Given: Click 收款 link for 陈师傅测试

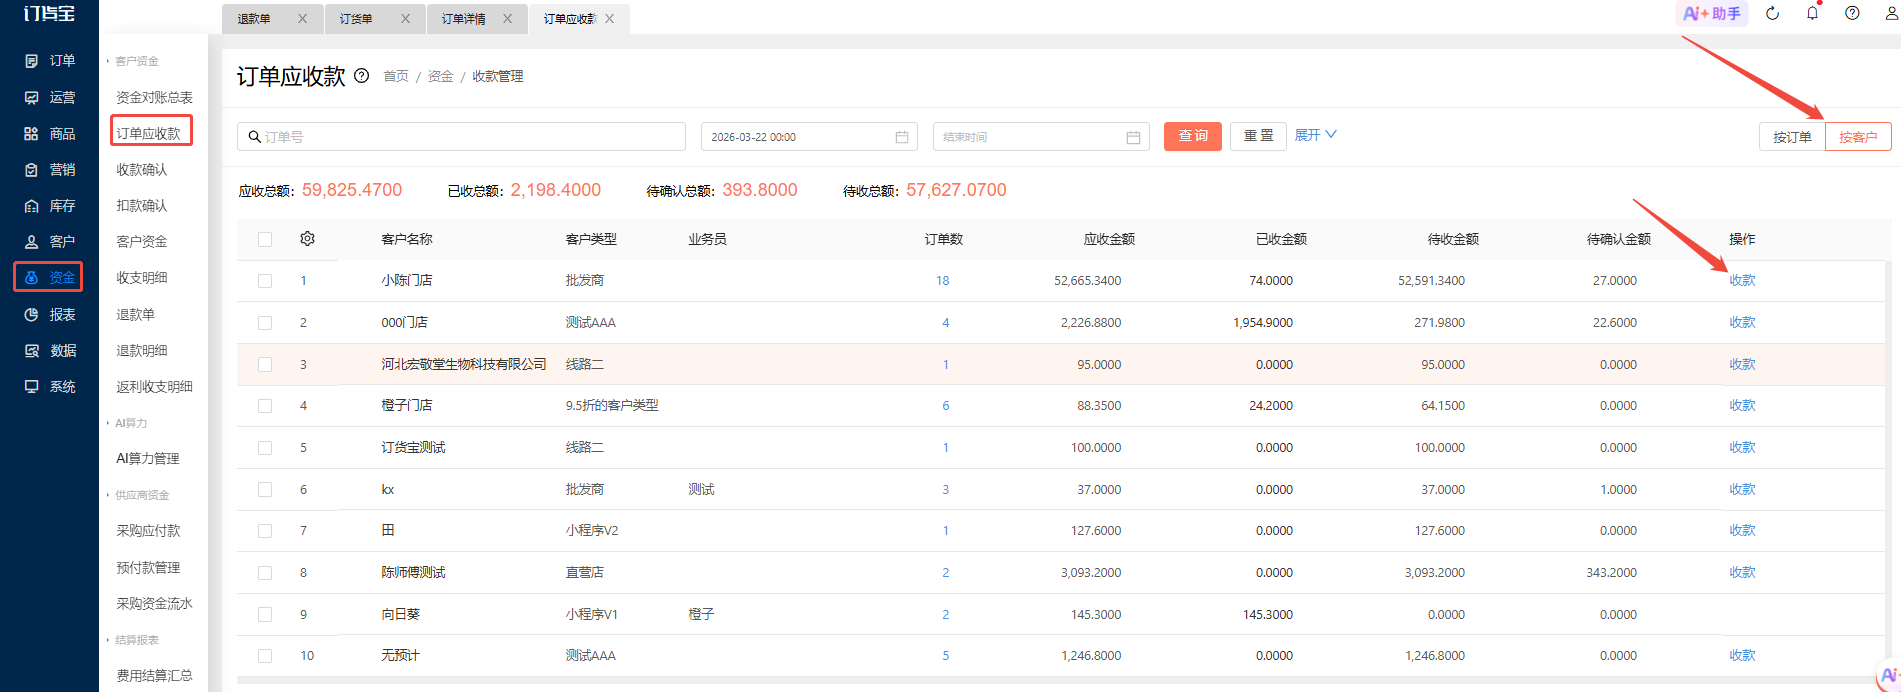Looking at the screenshot, I should [1742, 573].
